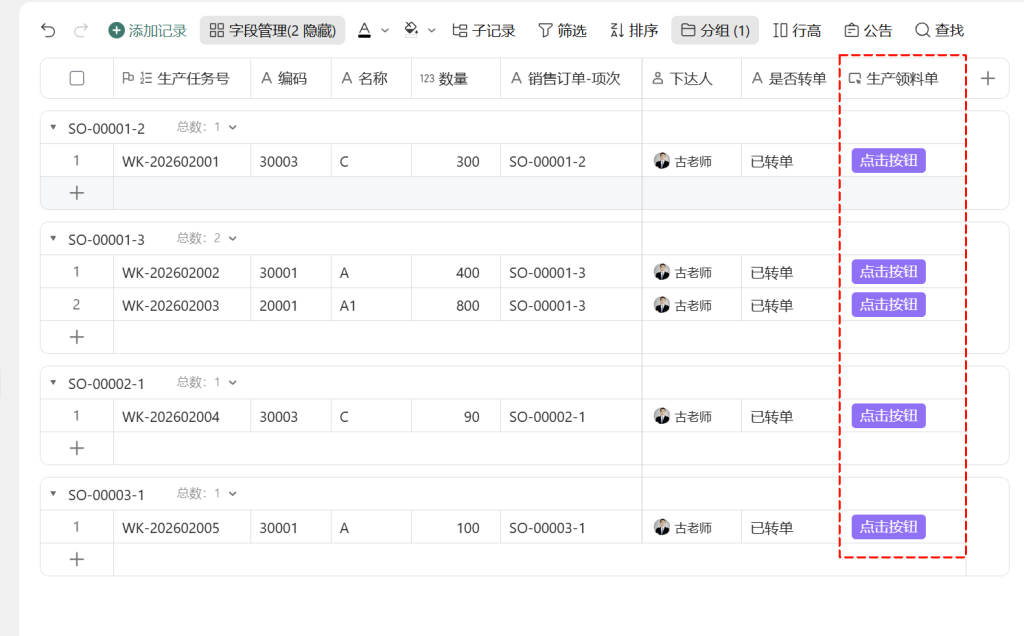The width and height of the screenshot is (1024, 636).
Task: Click the quantity cell 90
Action: (x=456, y=417)
